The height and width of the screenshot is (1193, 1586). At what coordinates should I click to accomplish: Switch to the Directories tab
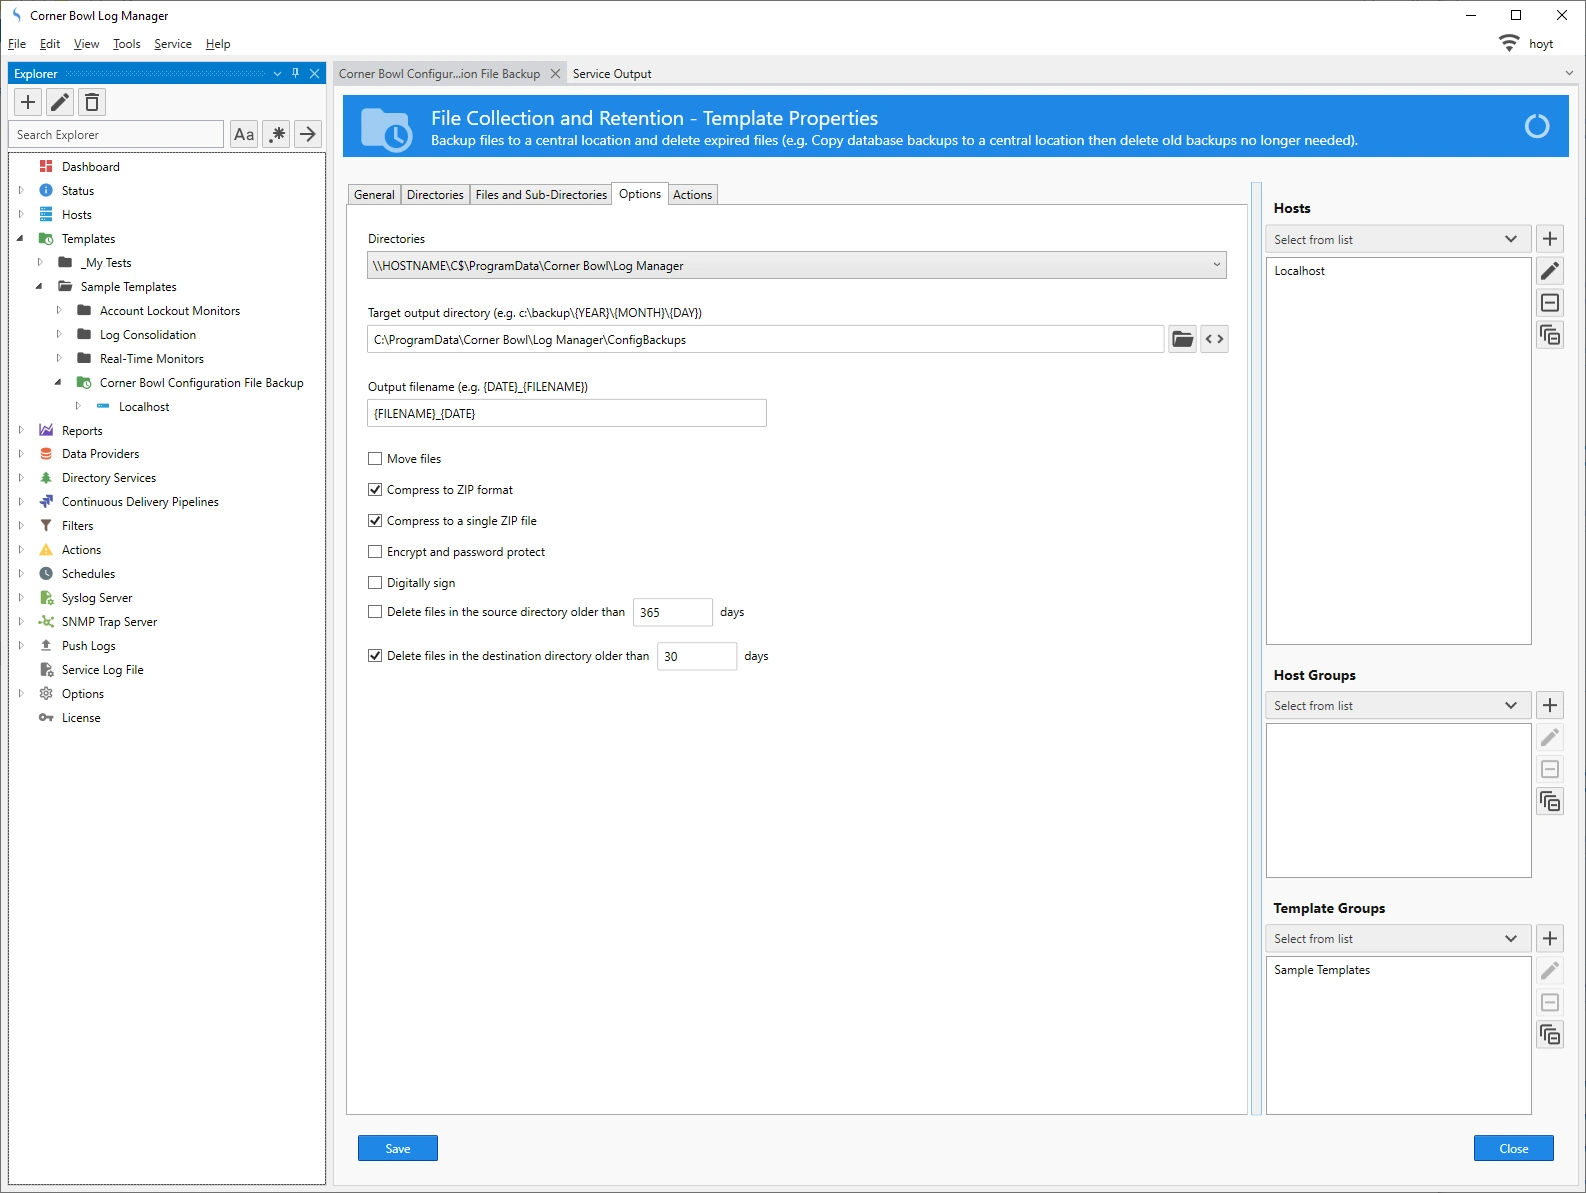435,195
